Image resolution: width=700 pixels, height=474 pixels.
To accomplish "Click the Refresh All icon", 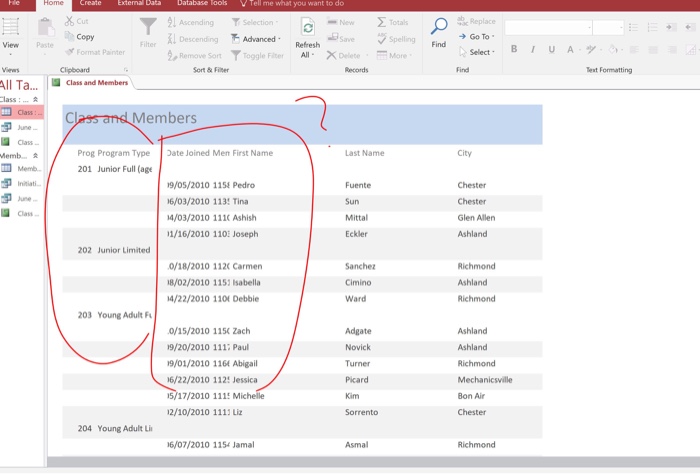I will click(x=308, y=27).
